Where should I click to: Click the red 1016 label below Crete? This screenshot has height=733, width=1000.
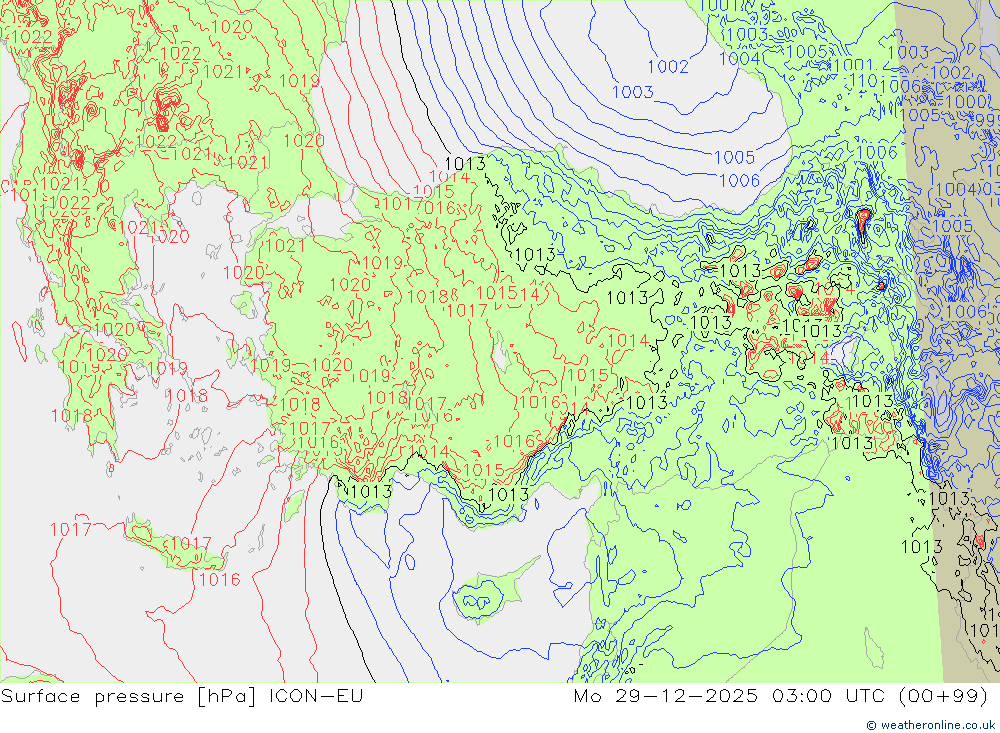click(x=219, y=579)
